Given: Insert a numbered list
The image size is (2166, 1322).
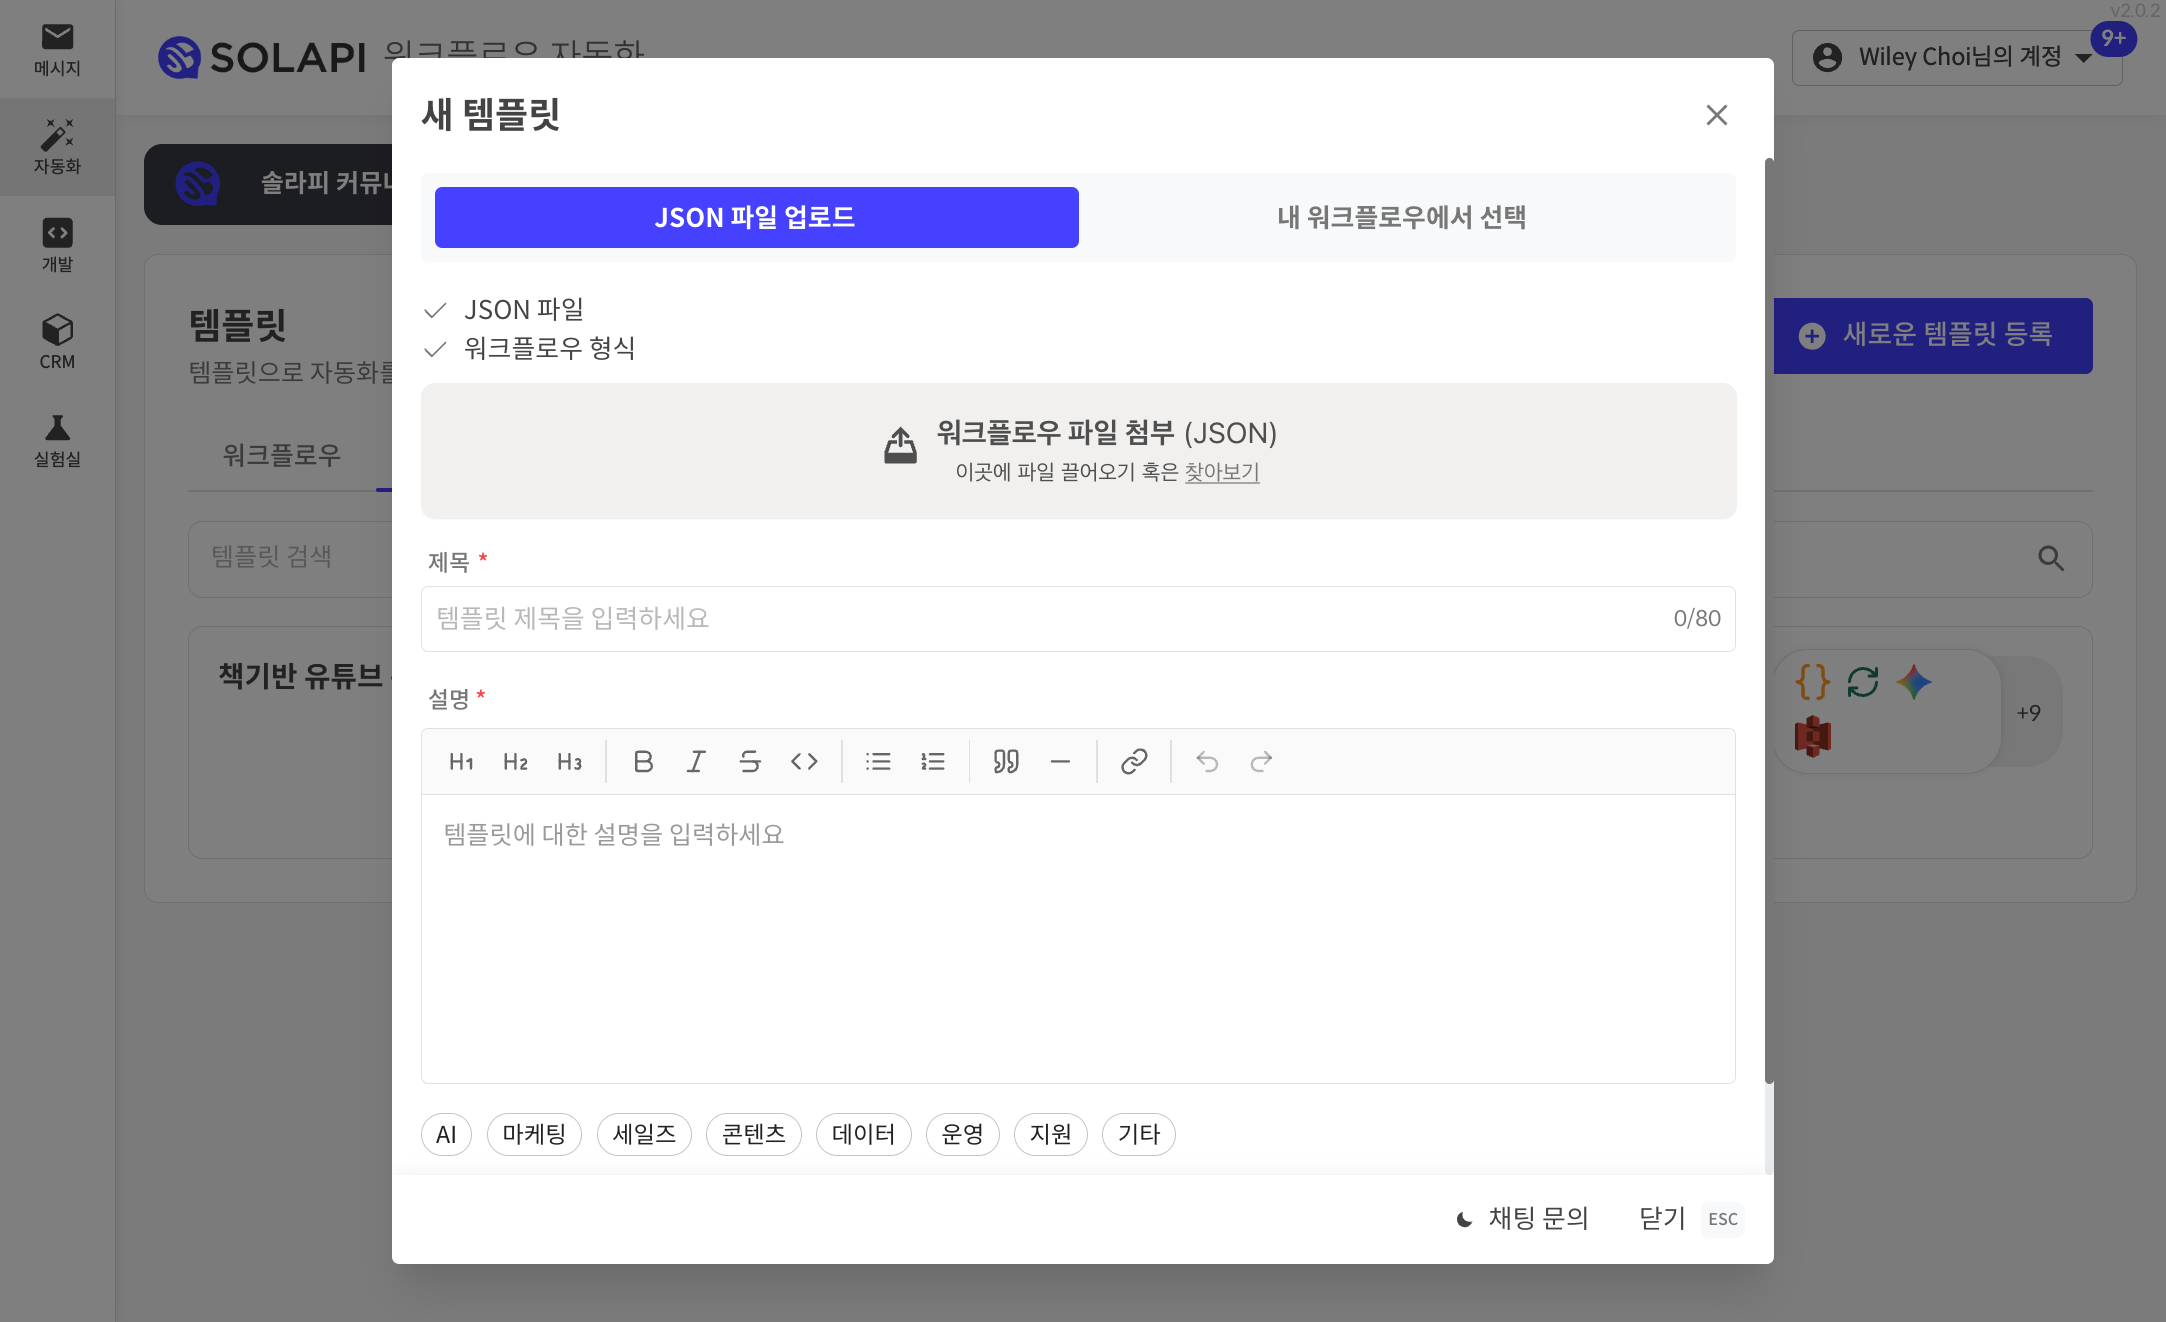Looking at the screenshot, I should 932,762.
